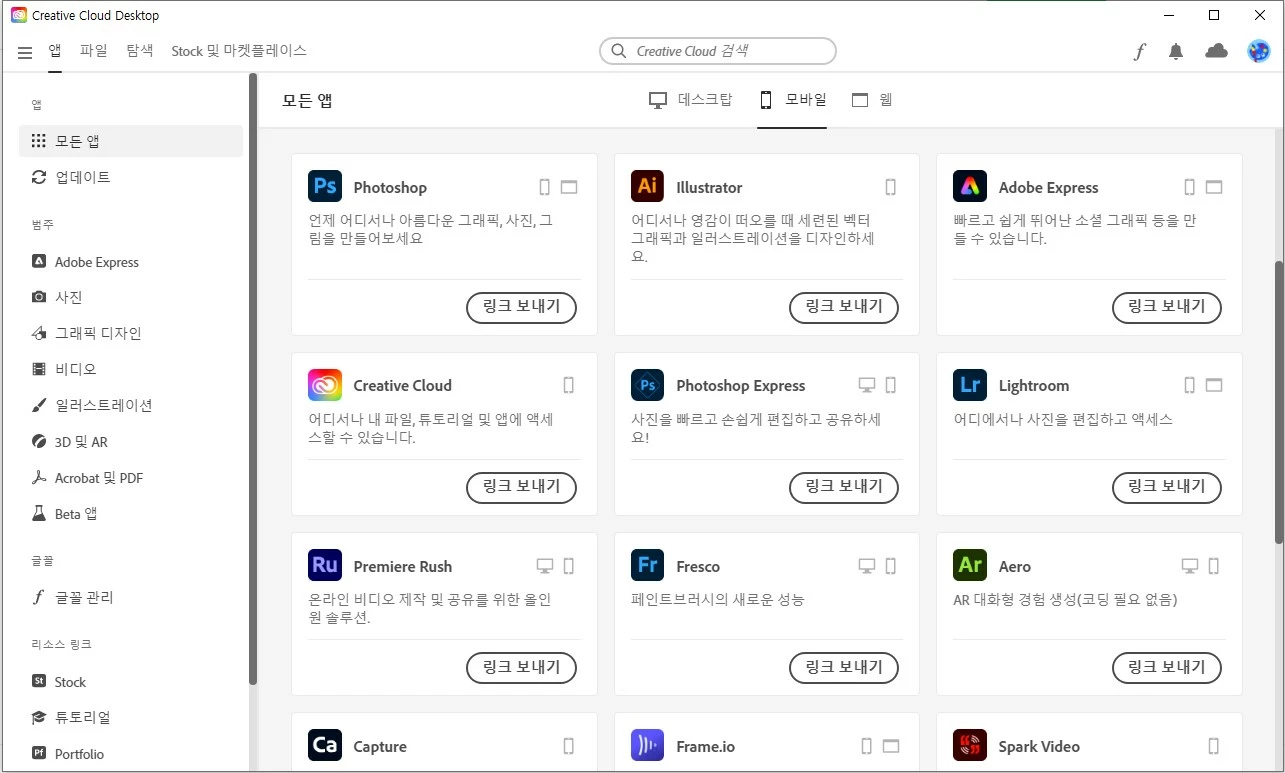Click the Fresco app icon
The image size is (1285, 773).
648,565
